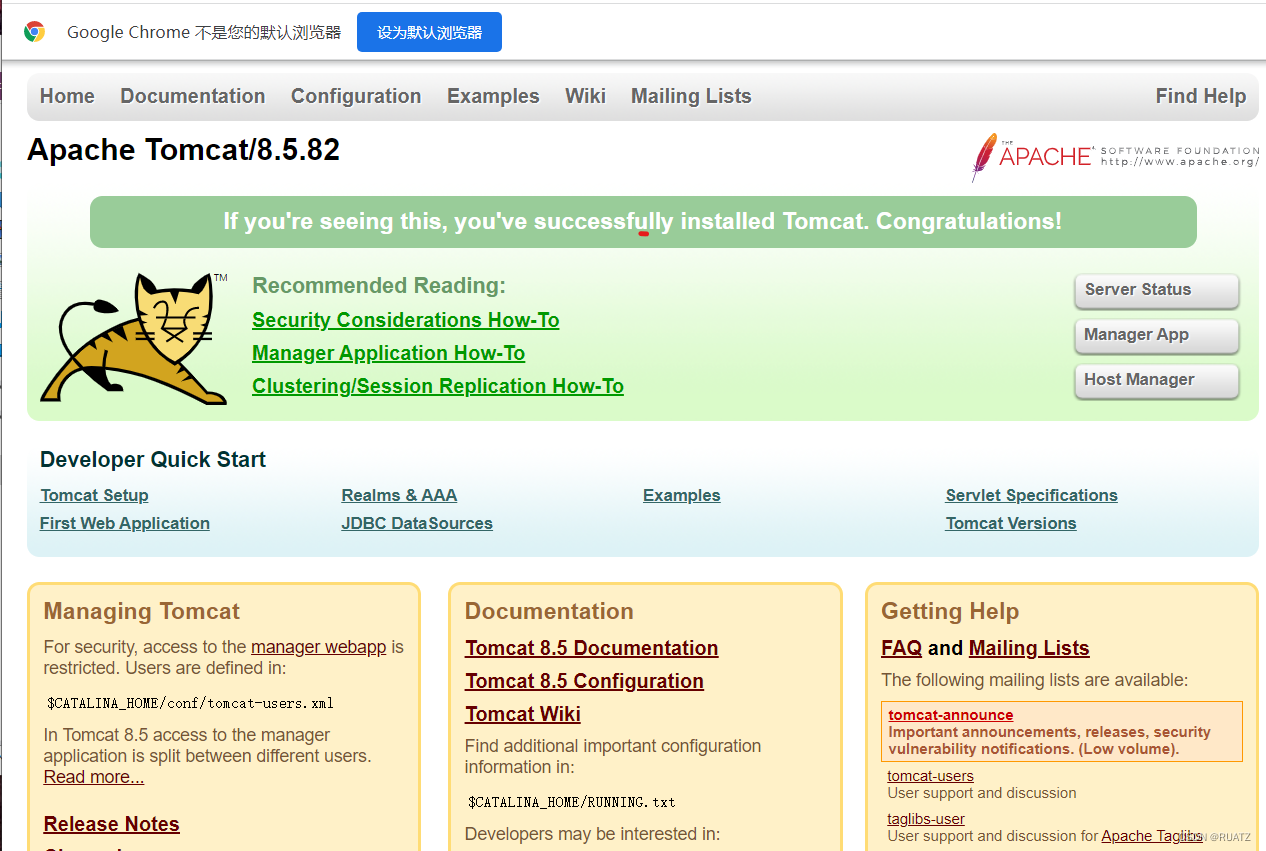Click the Managing Tomcat heading
The width and height of the screenshot is (1266, 851).
pos(142,612)
